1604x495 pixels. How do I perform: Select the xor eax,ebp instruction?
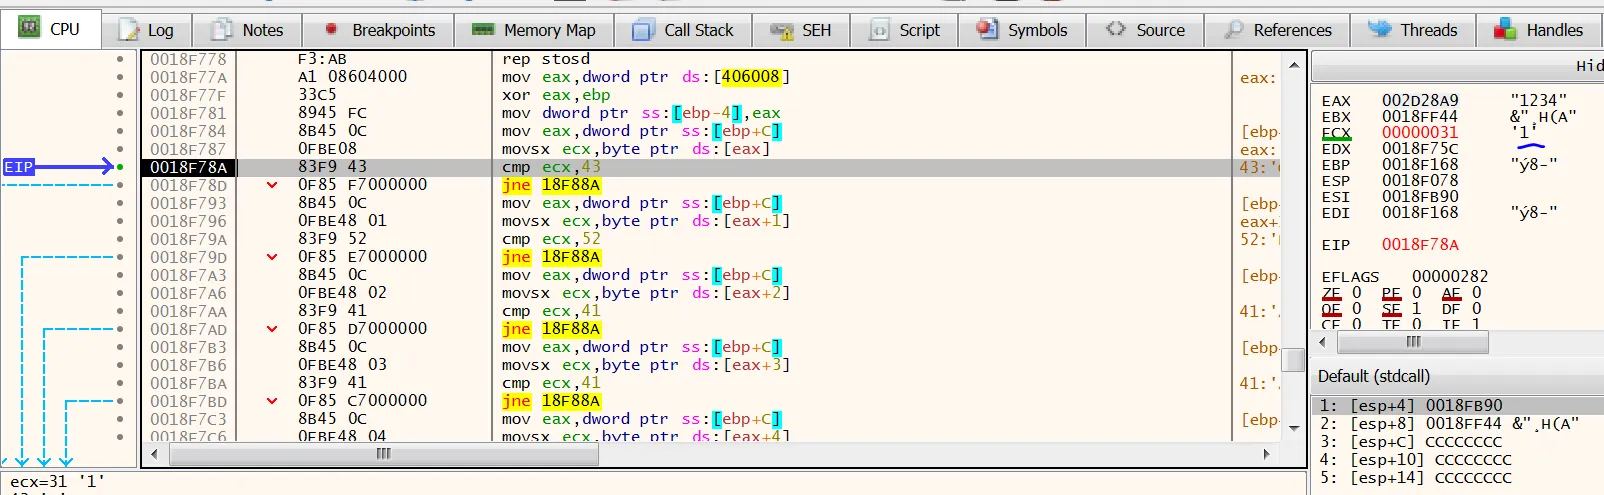pos(556,95)
